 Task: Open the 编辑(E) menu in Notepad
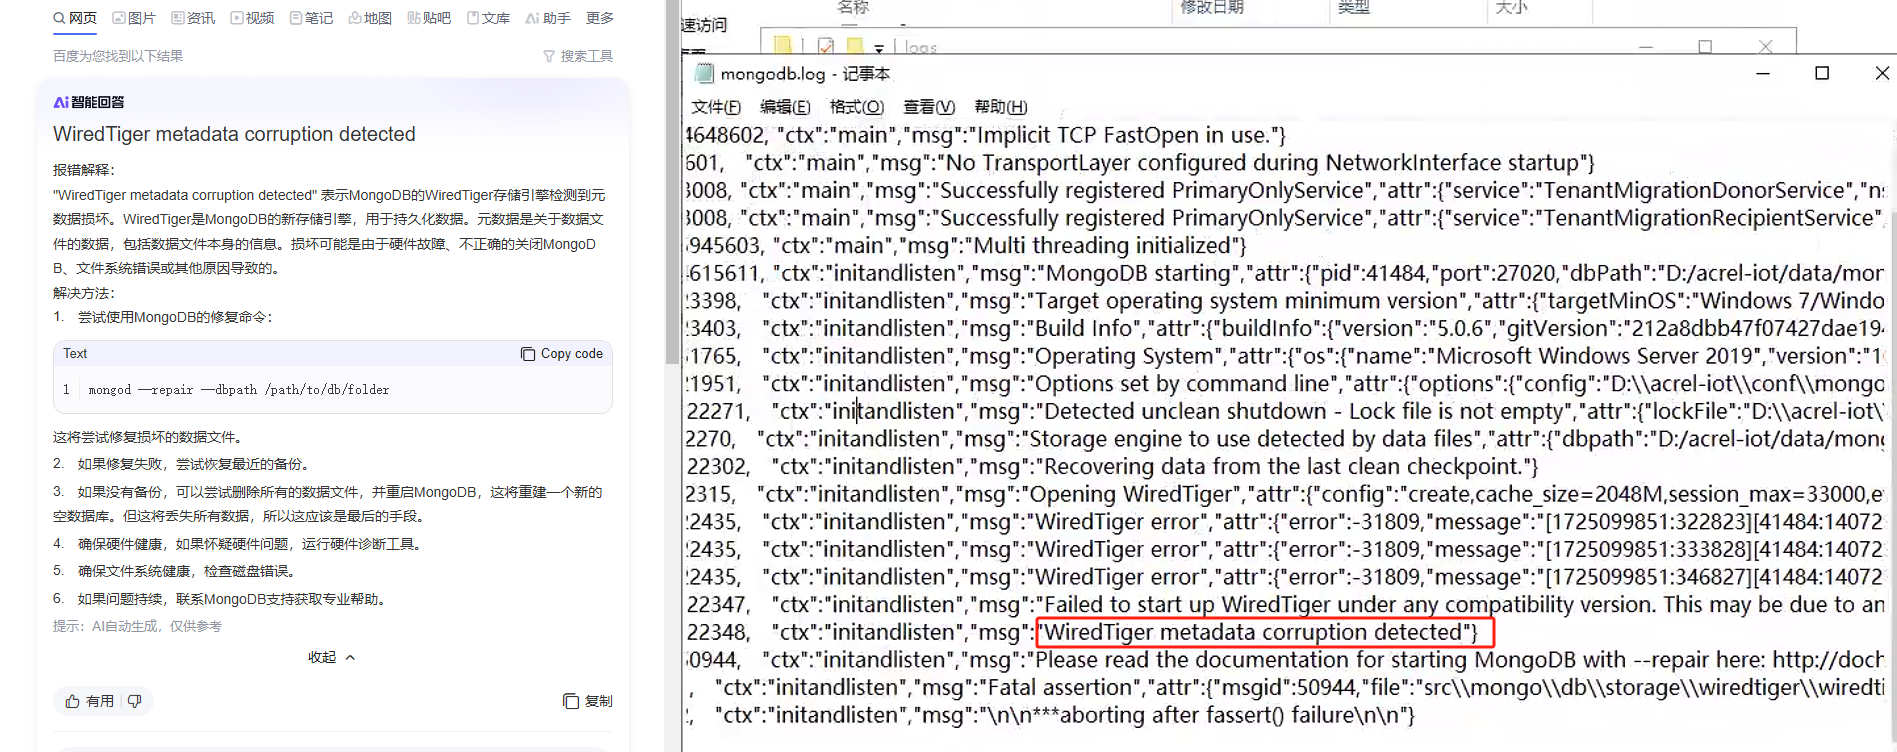tap(785, 107)
